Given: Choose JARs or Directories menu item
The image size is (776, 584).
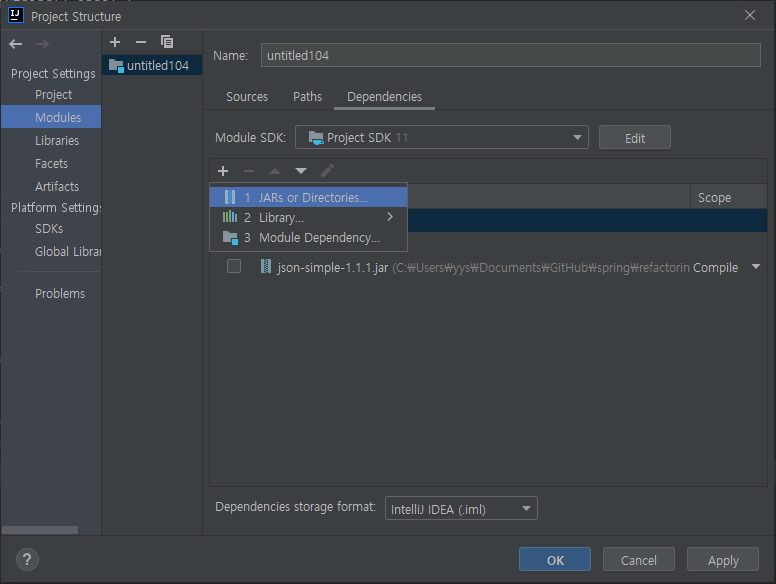Looking at the screenshot, I should (x=308, y=197).
